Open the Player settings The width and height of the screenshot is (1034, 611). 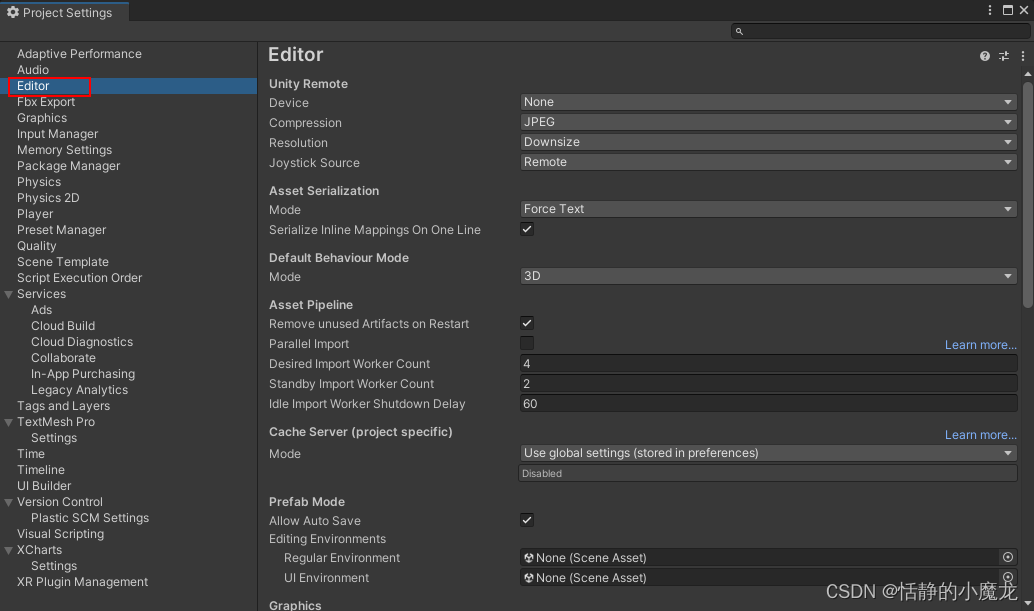click(35, 214)
